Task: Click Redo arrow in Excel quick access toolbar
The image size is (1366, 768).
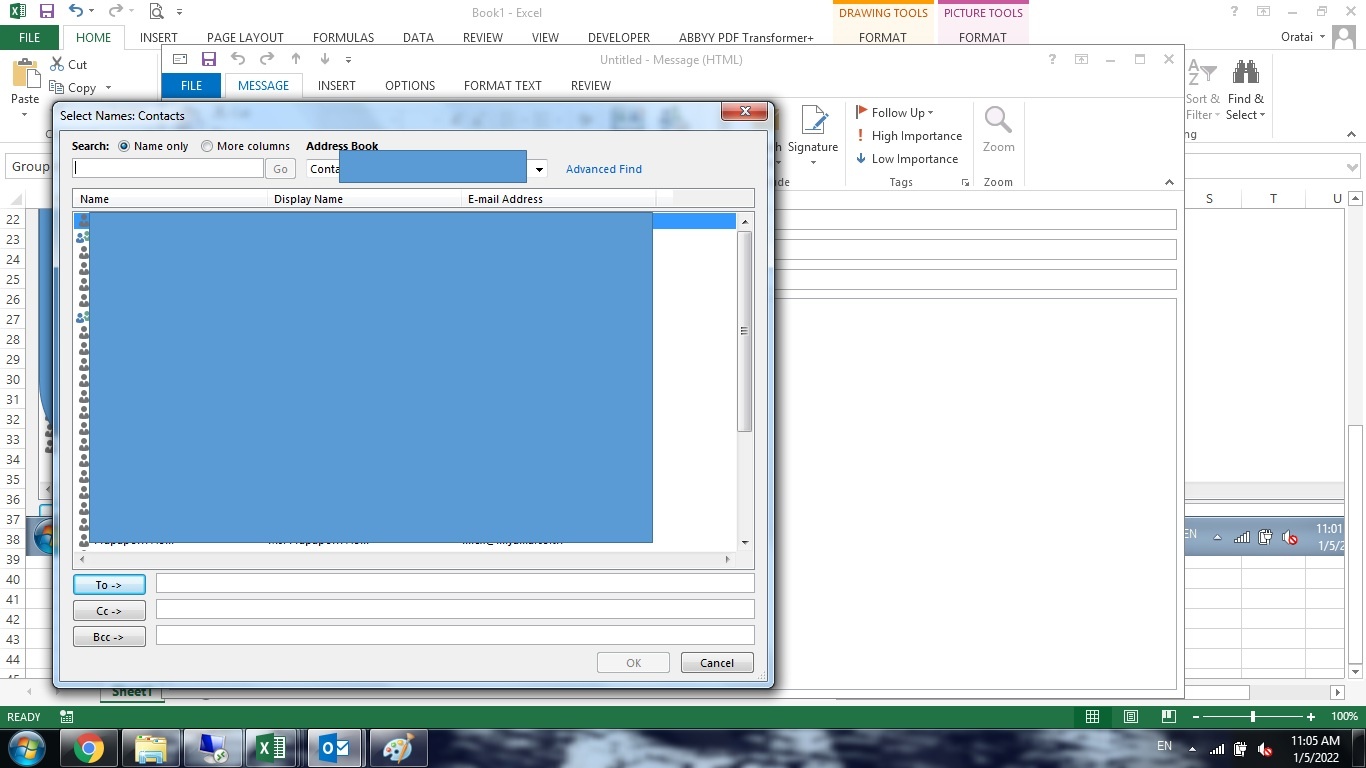Action: 115,12
